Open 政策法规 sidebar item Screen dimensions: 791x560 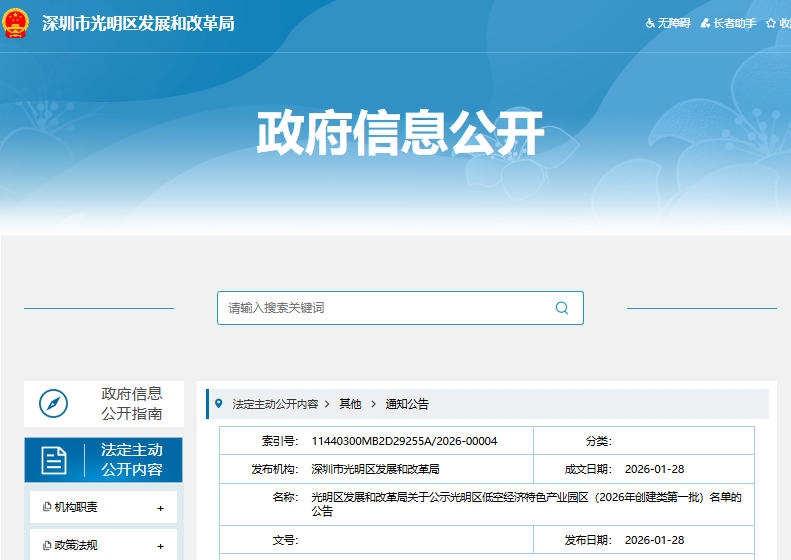103,545
